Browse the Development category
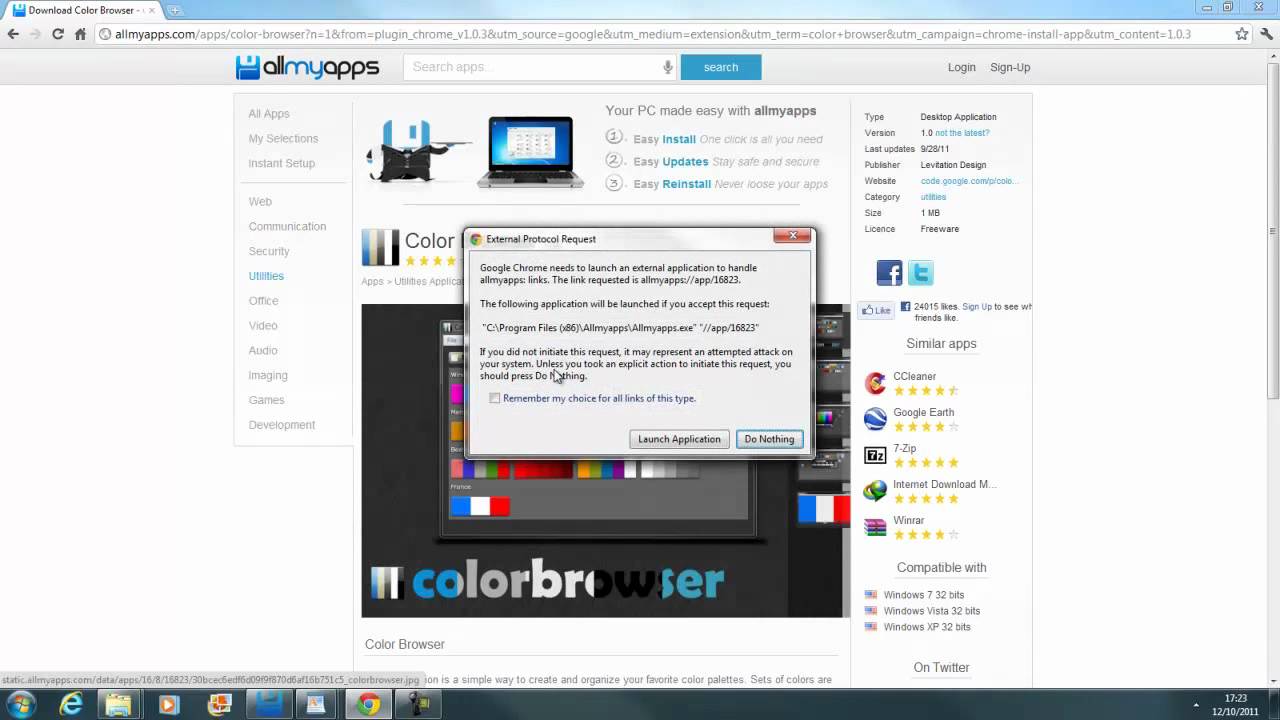 [x=282, y=425]
